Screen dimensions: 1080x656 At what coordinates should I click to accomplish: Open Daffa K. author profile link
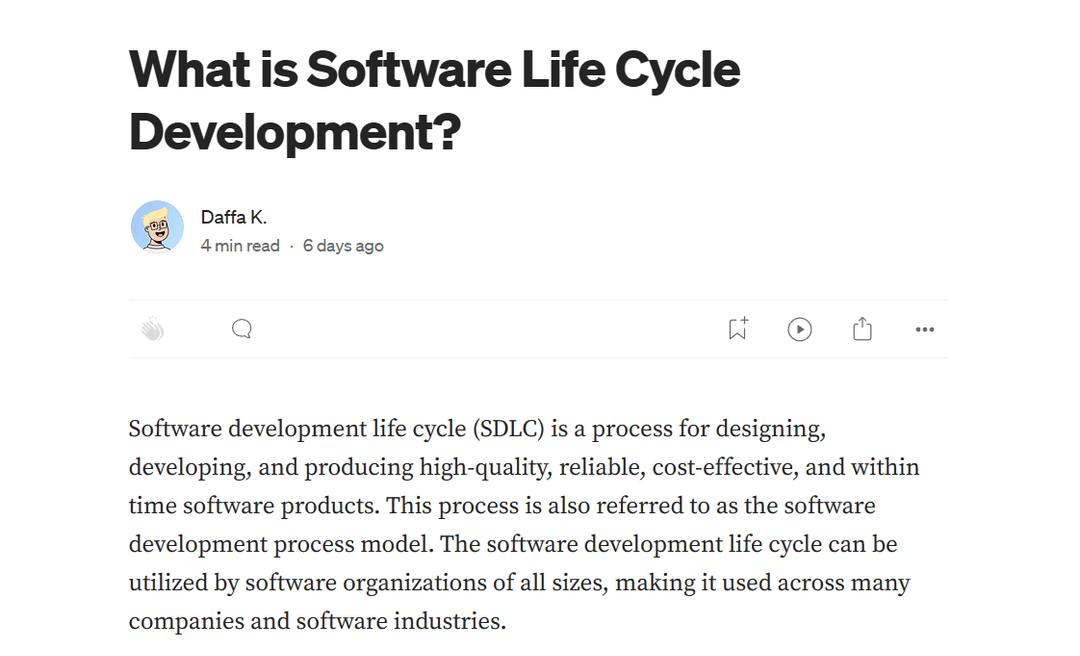[233, 217]
